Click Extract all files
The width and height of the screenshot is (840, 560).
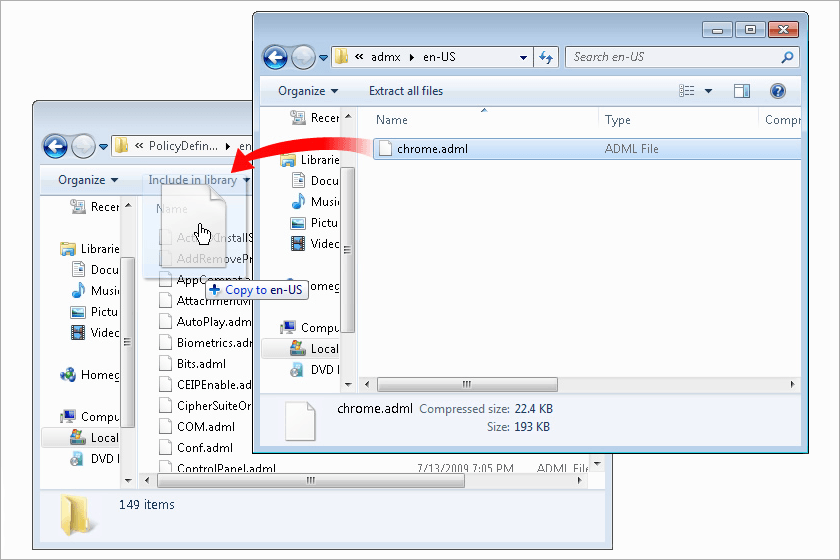[406, 91]
